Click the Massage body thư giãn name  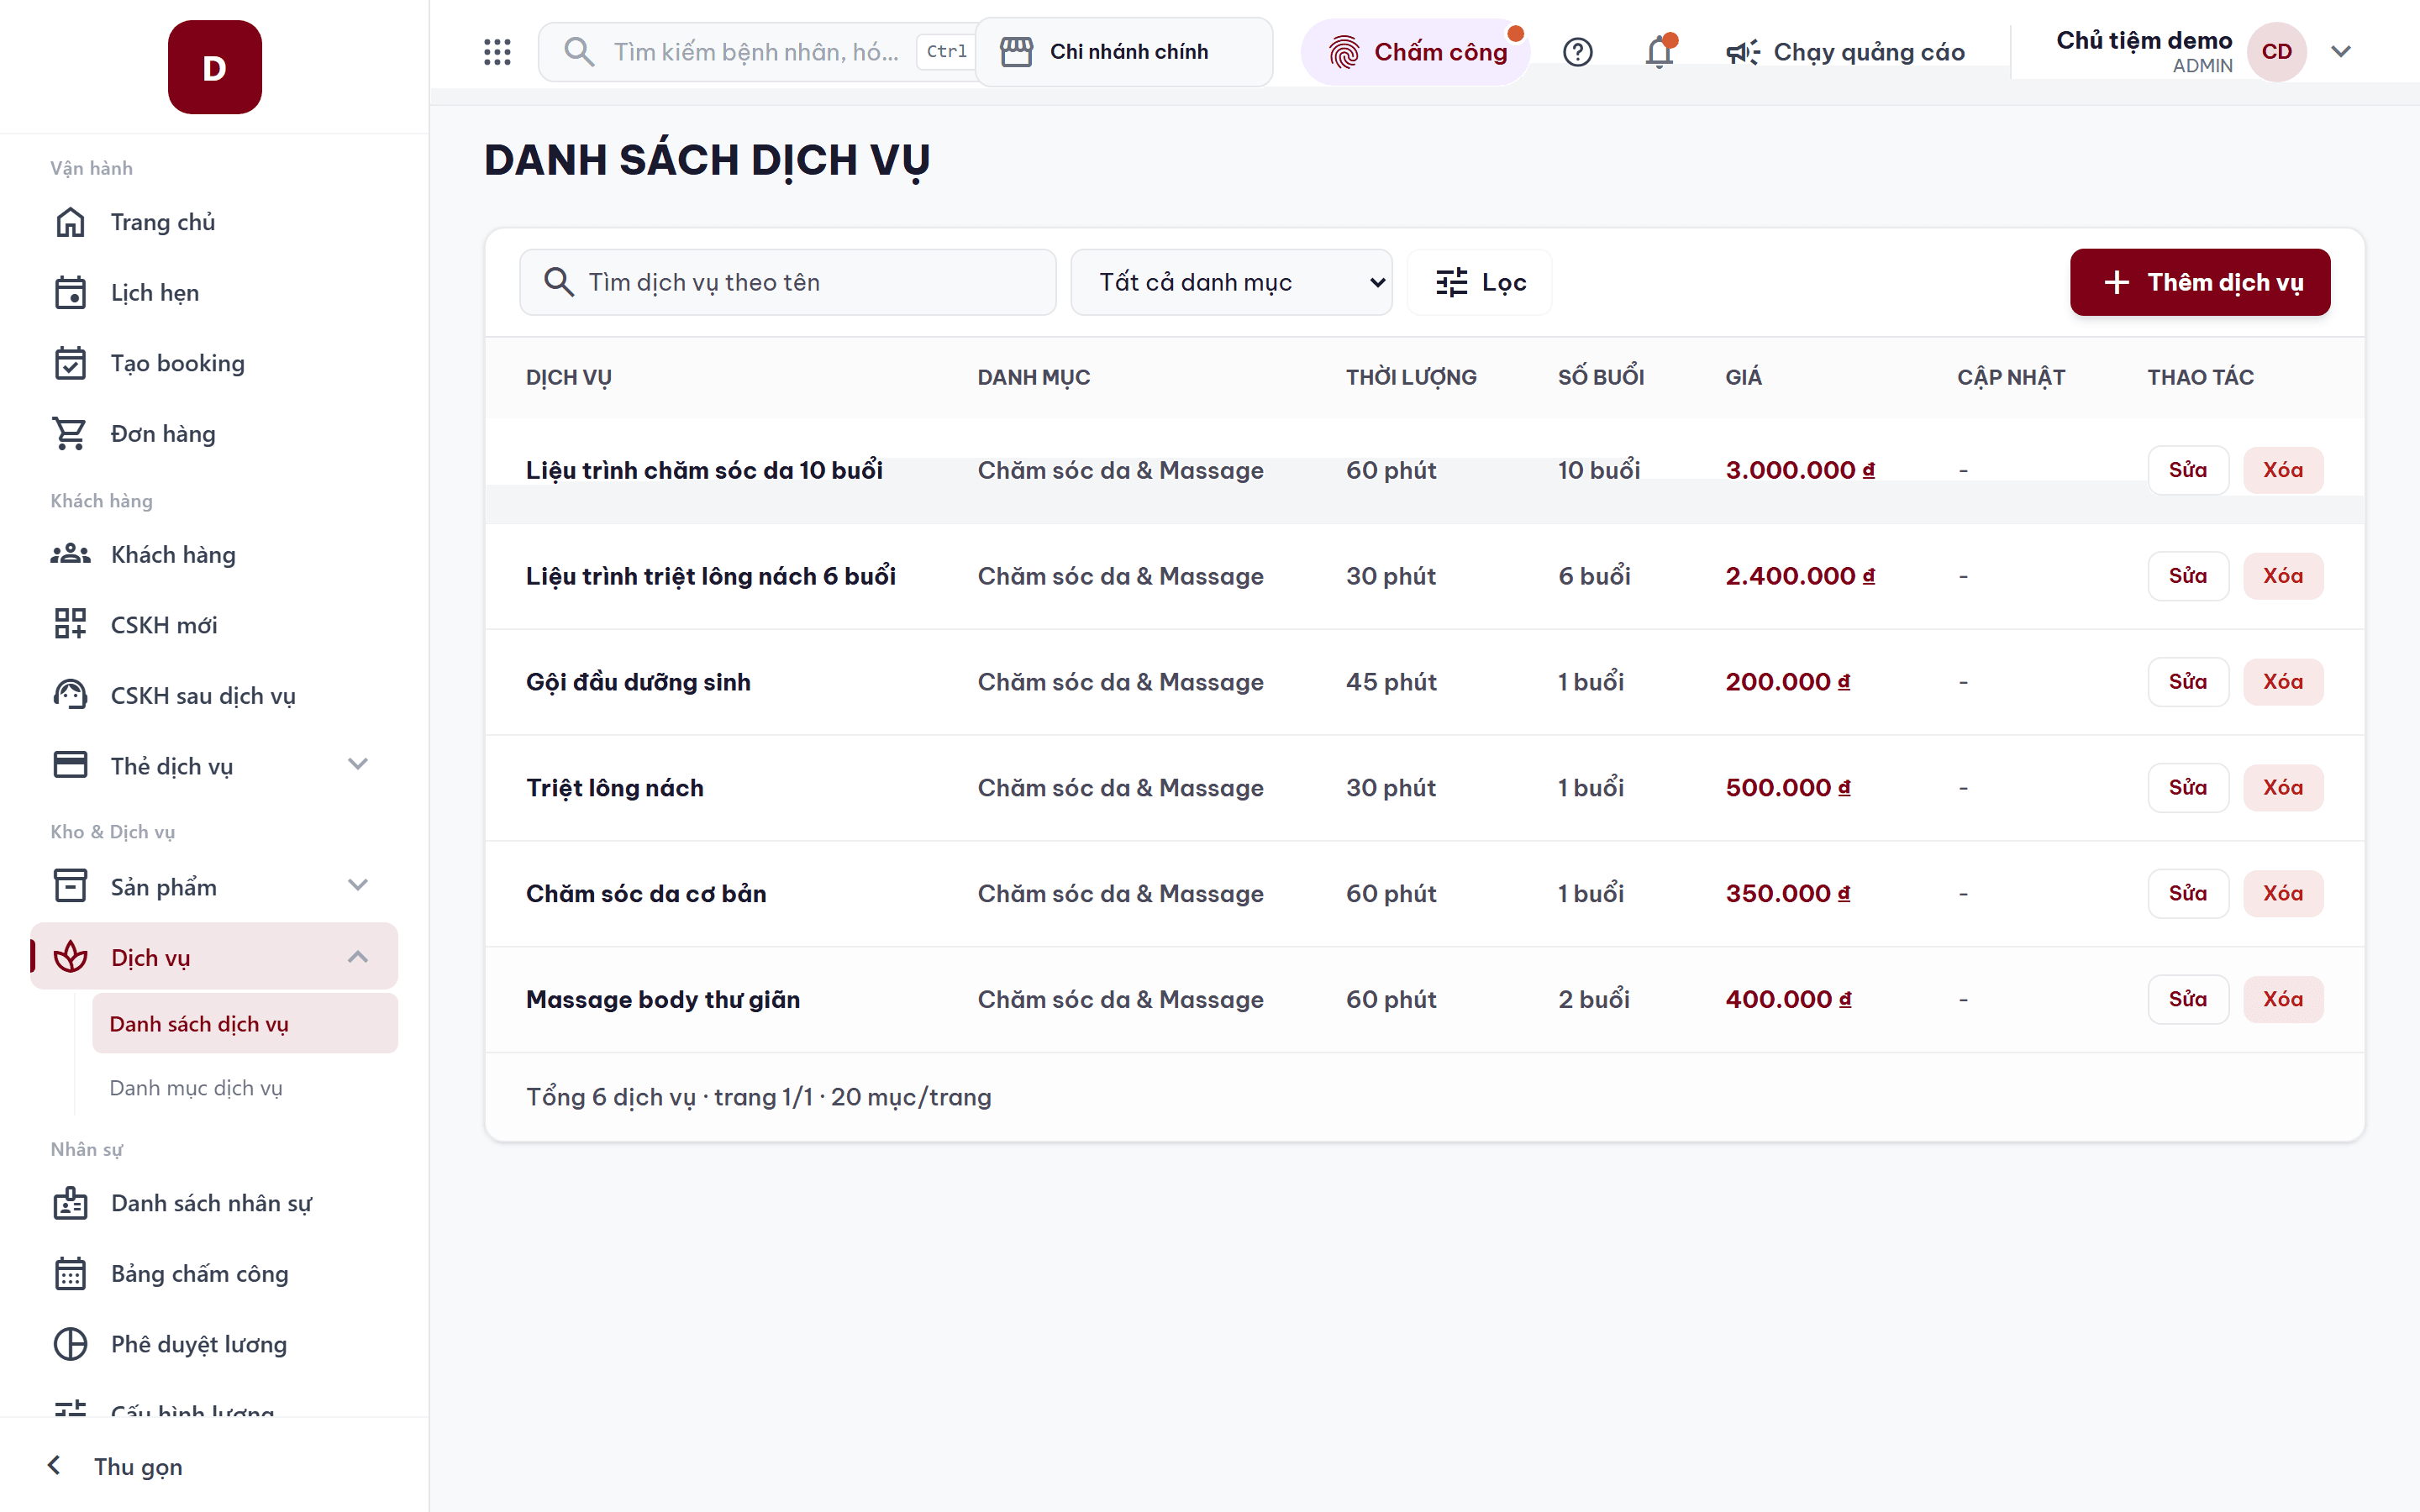(663, 999)
